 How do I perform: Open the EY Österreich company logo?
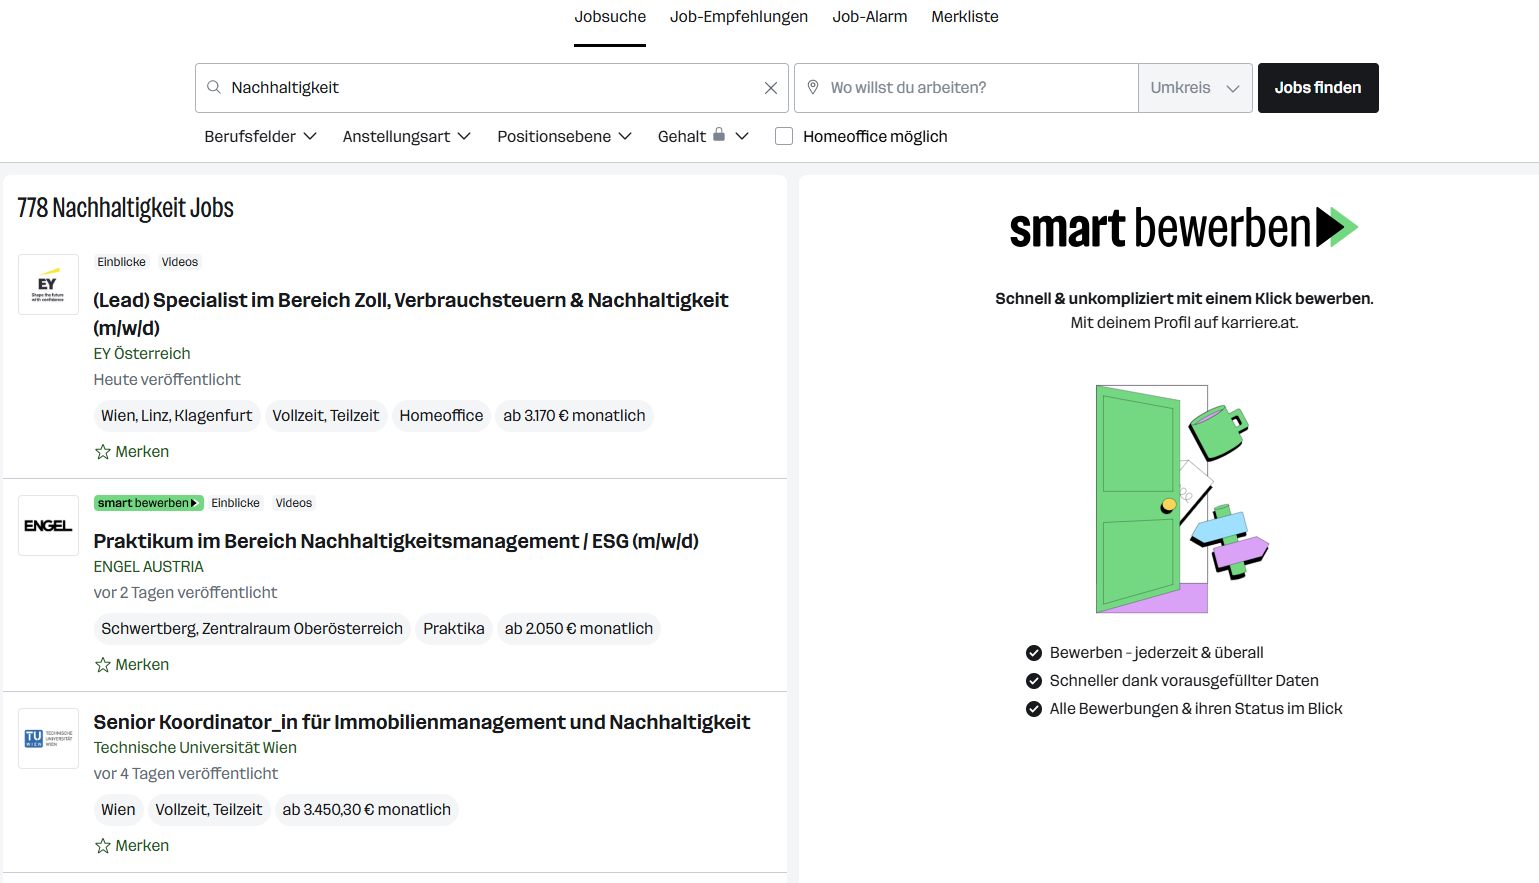coord(48,284)
